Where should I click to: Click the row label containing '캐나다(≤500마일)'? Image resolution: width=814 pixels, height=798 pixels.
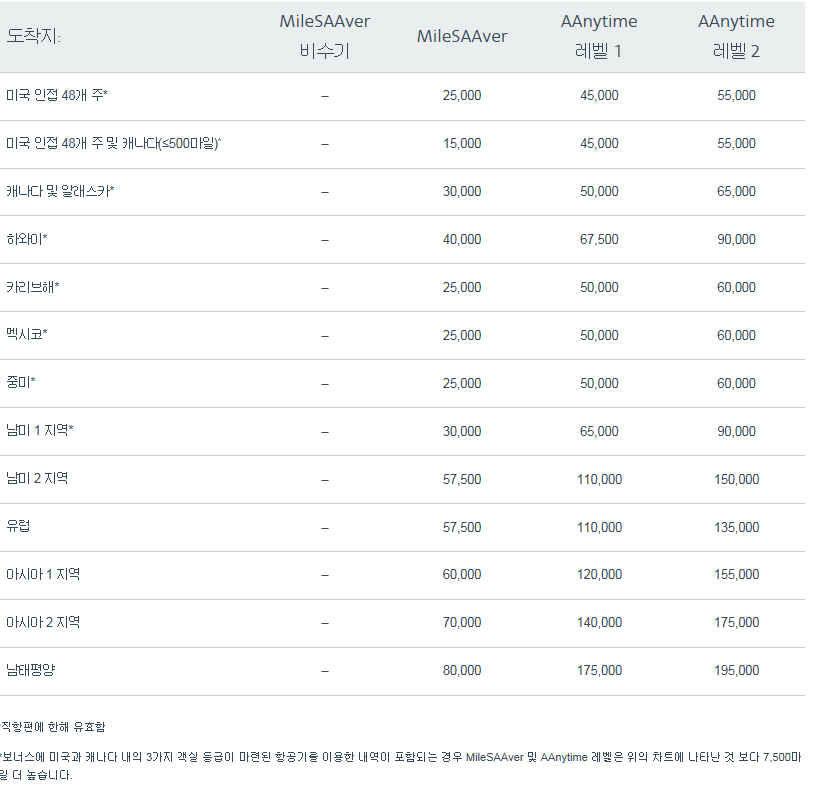tap(114, 143)
